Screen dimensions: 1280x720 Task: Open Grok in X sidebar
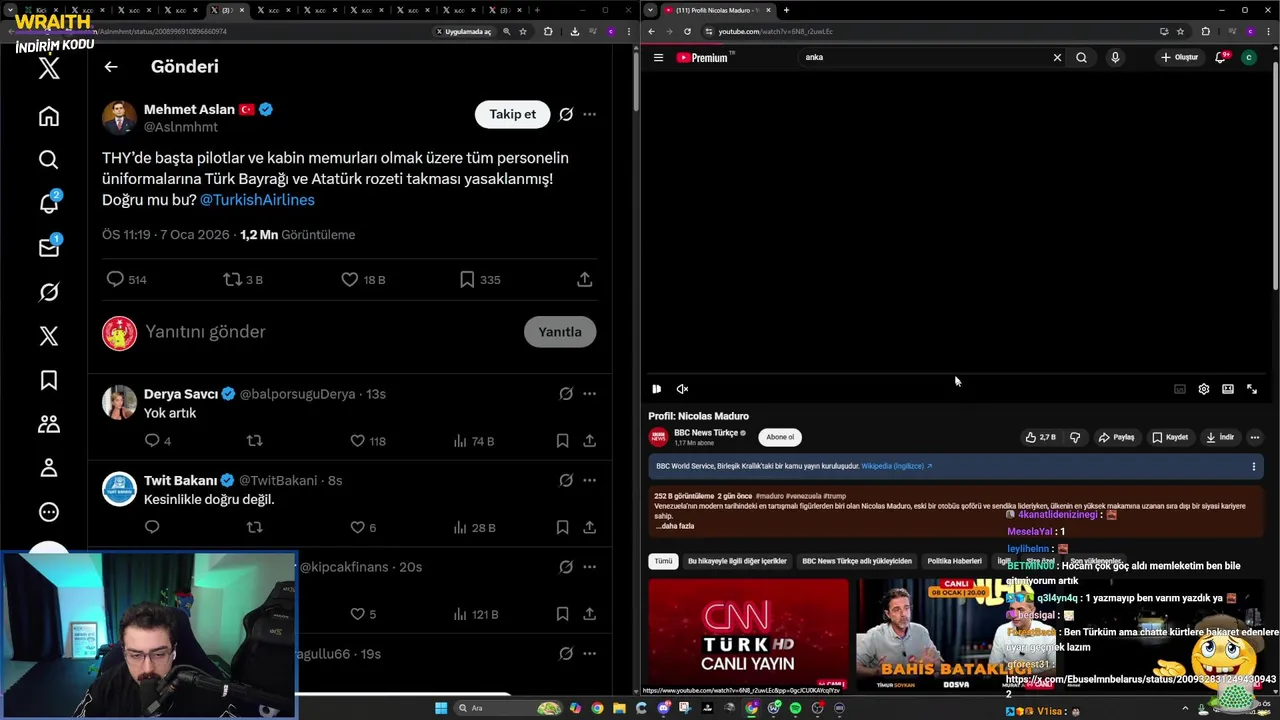point(48,292)
